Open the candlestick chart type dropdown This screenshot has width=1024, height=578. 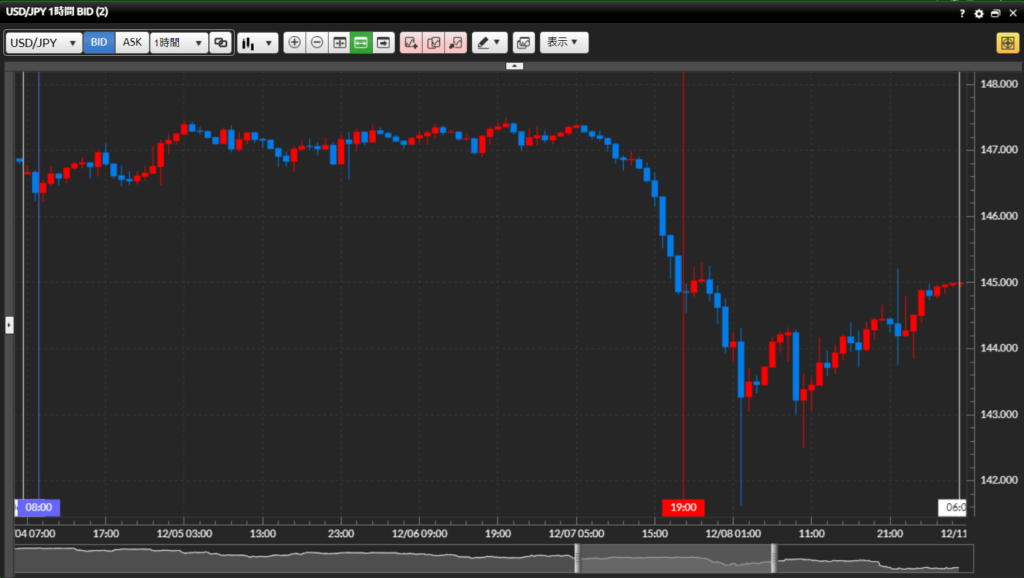click(x=257, y=43)
